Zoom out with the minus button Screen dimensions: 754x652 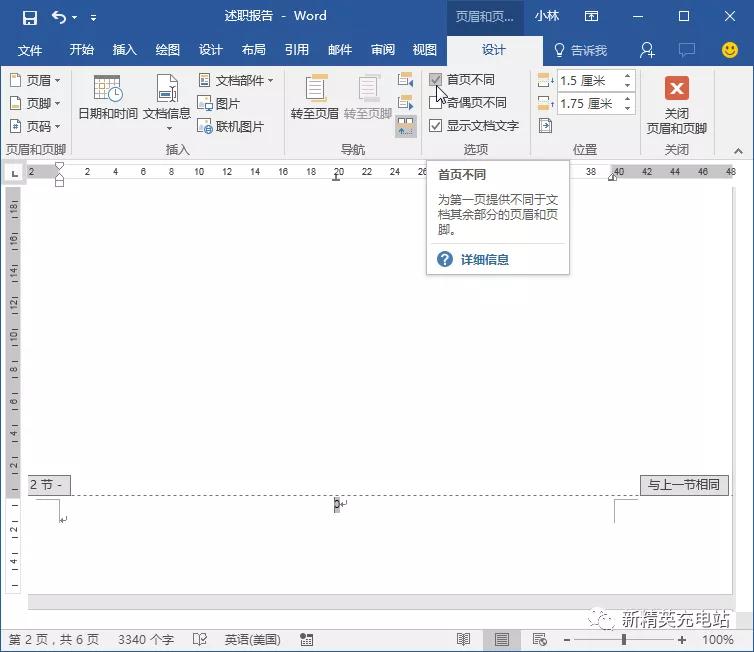(567, 639)
